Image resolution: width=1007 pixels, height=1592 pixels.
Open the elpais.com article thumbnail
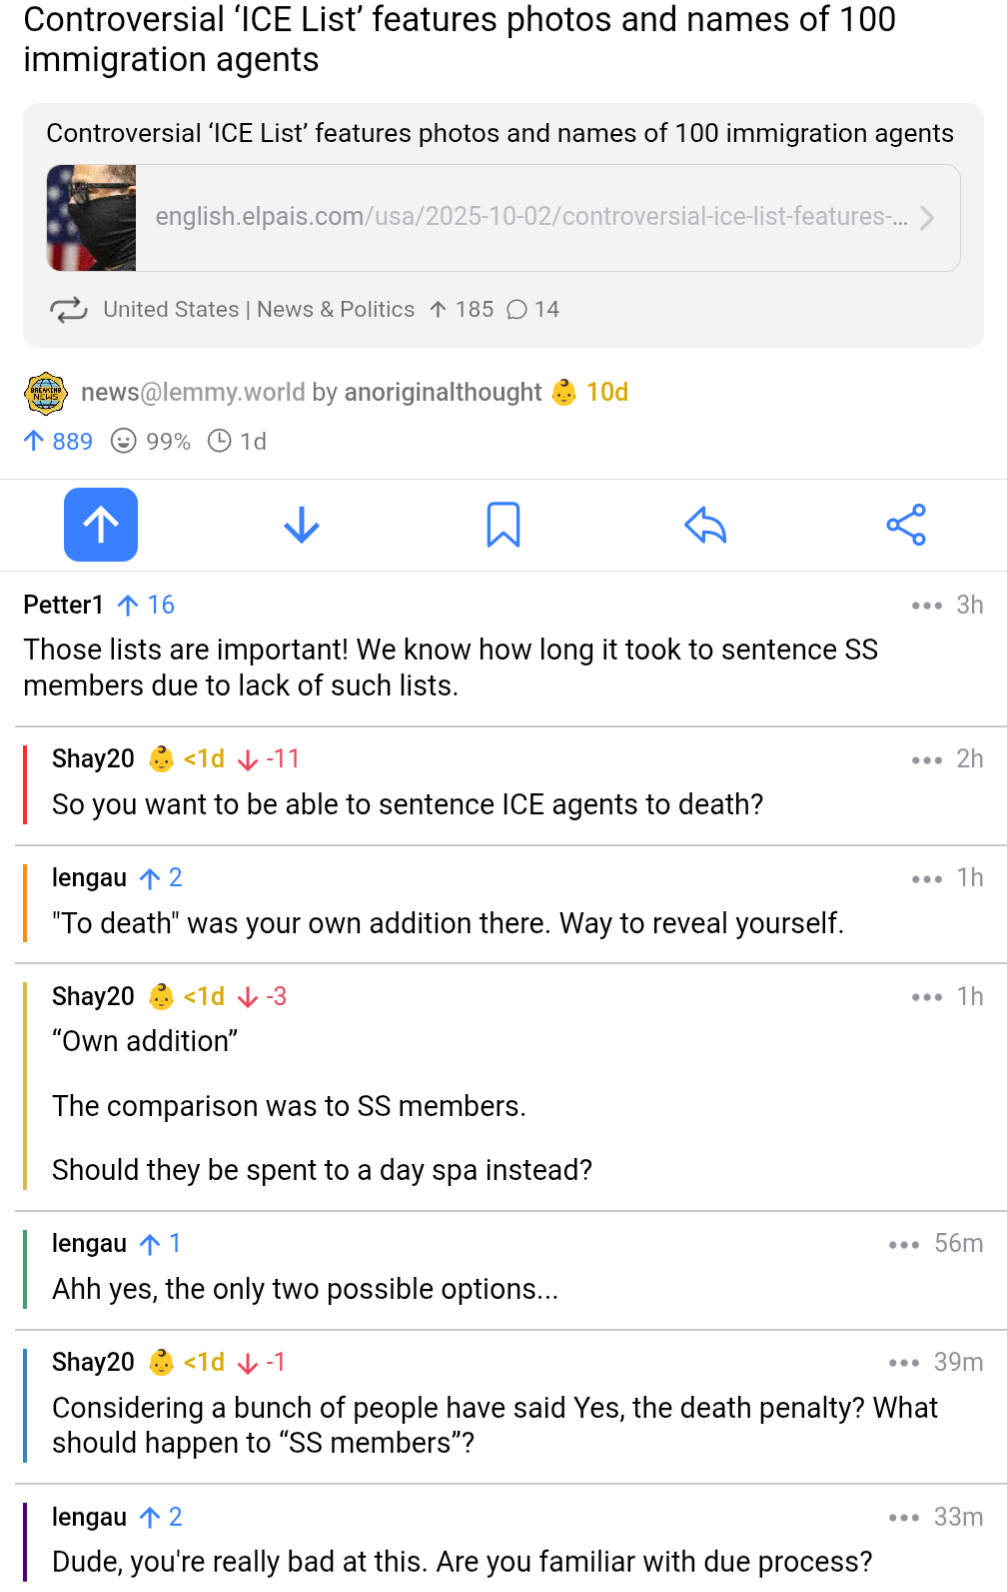(x=92, y=218)
